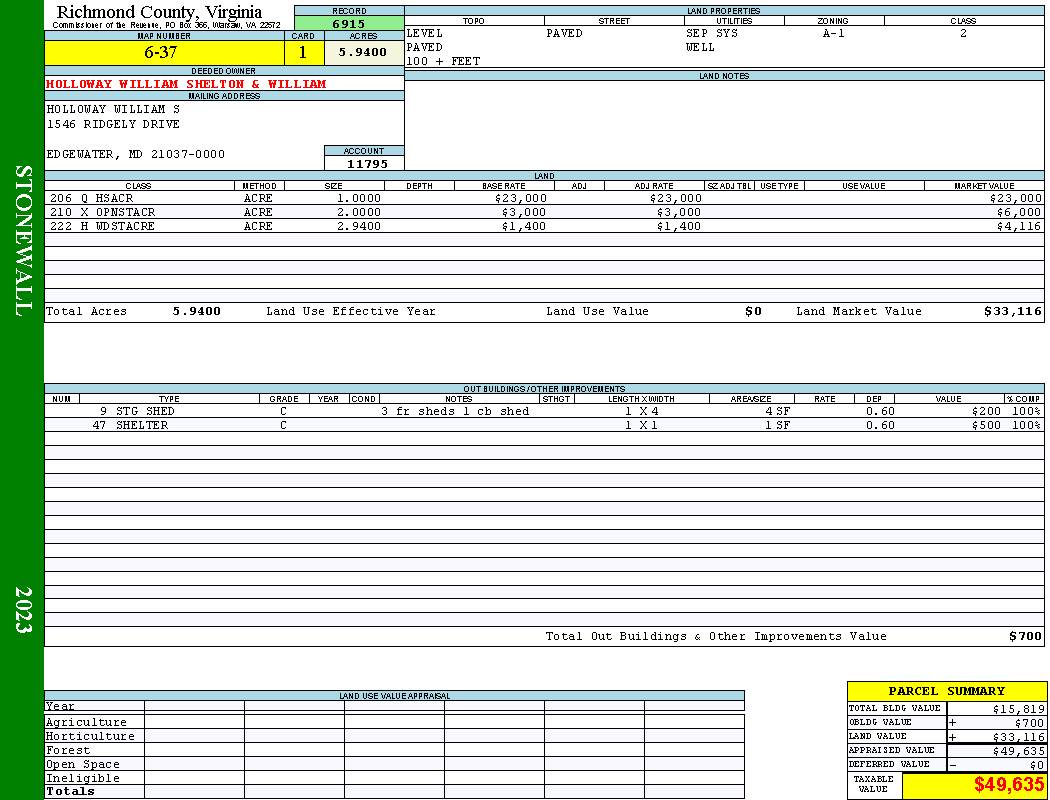Click the 100 + FEET topo entry
1050x800 pixels.
443,61
